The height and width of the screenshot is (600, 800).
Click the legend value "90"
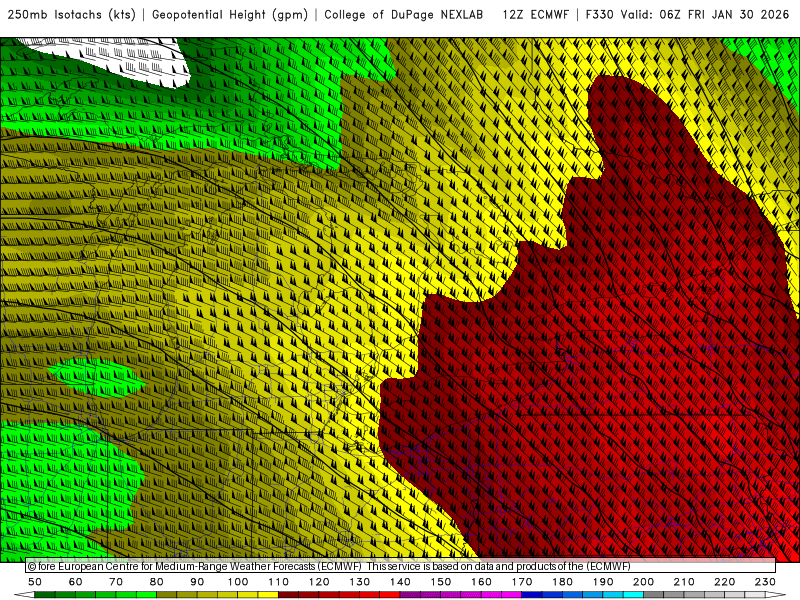[x=197, y=582]
